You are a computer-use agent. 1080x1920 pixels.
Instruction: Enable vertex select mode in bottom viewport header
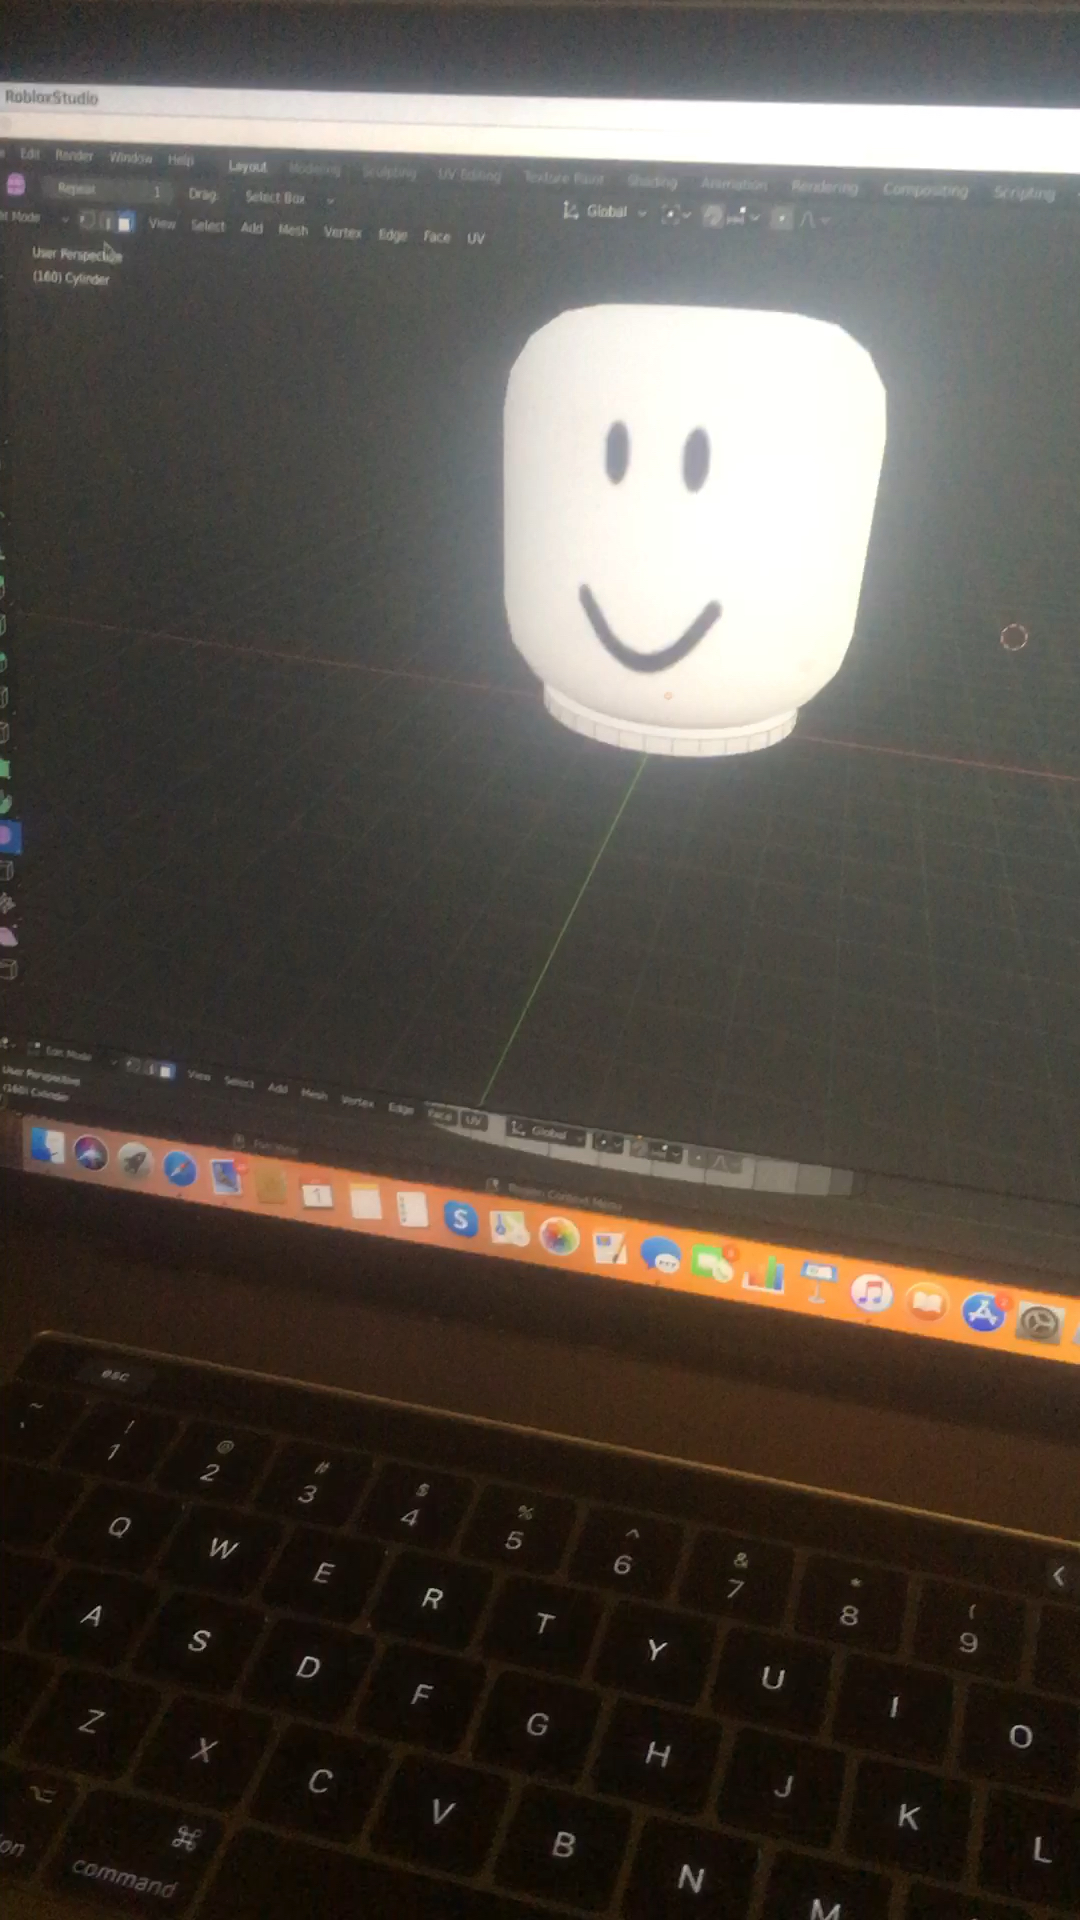133,1066
